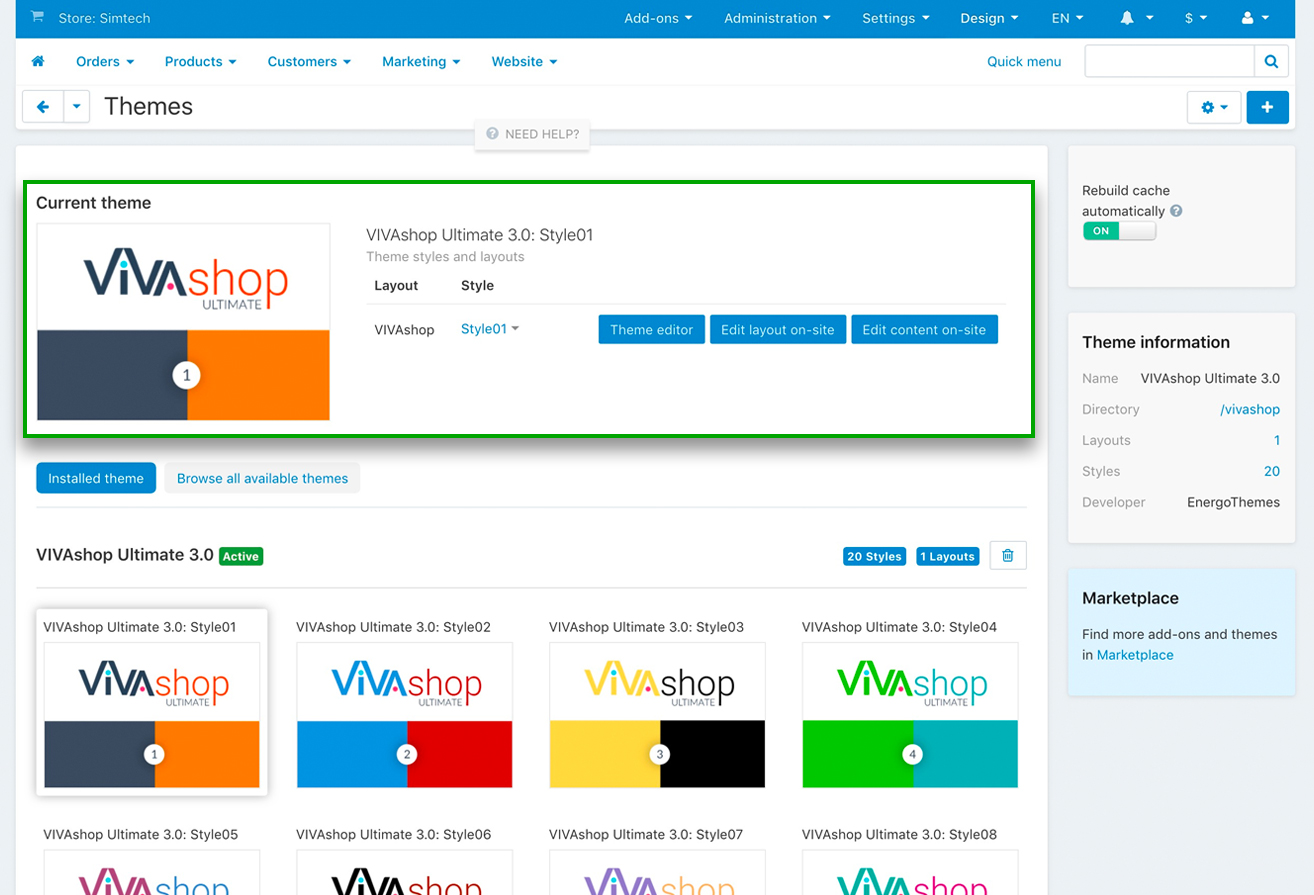
Task: Click the Layouts count 1 link
Action: tap(1277, 440)
